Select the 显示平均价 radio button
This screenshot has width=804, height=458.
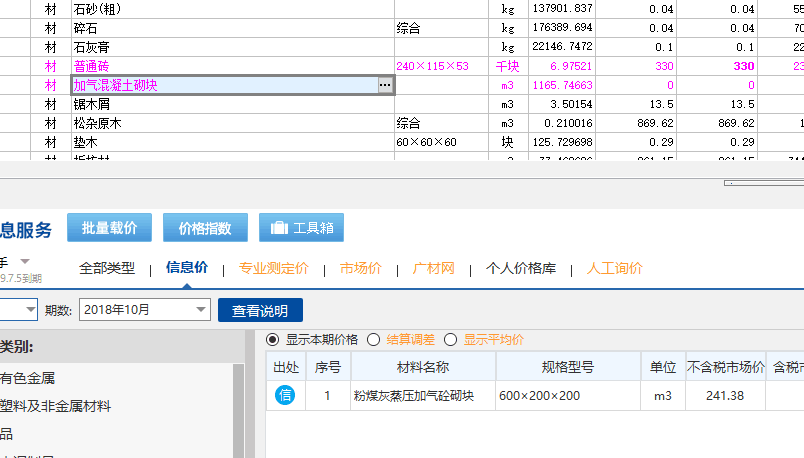(450, 340)
